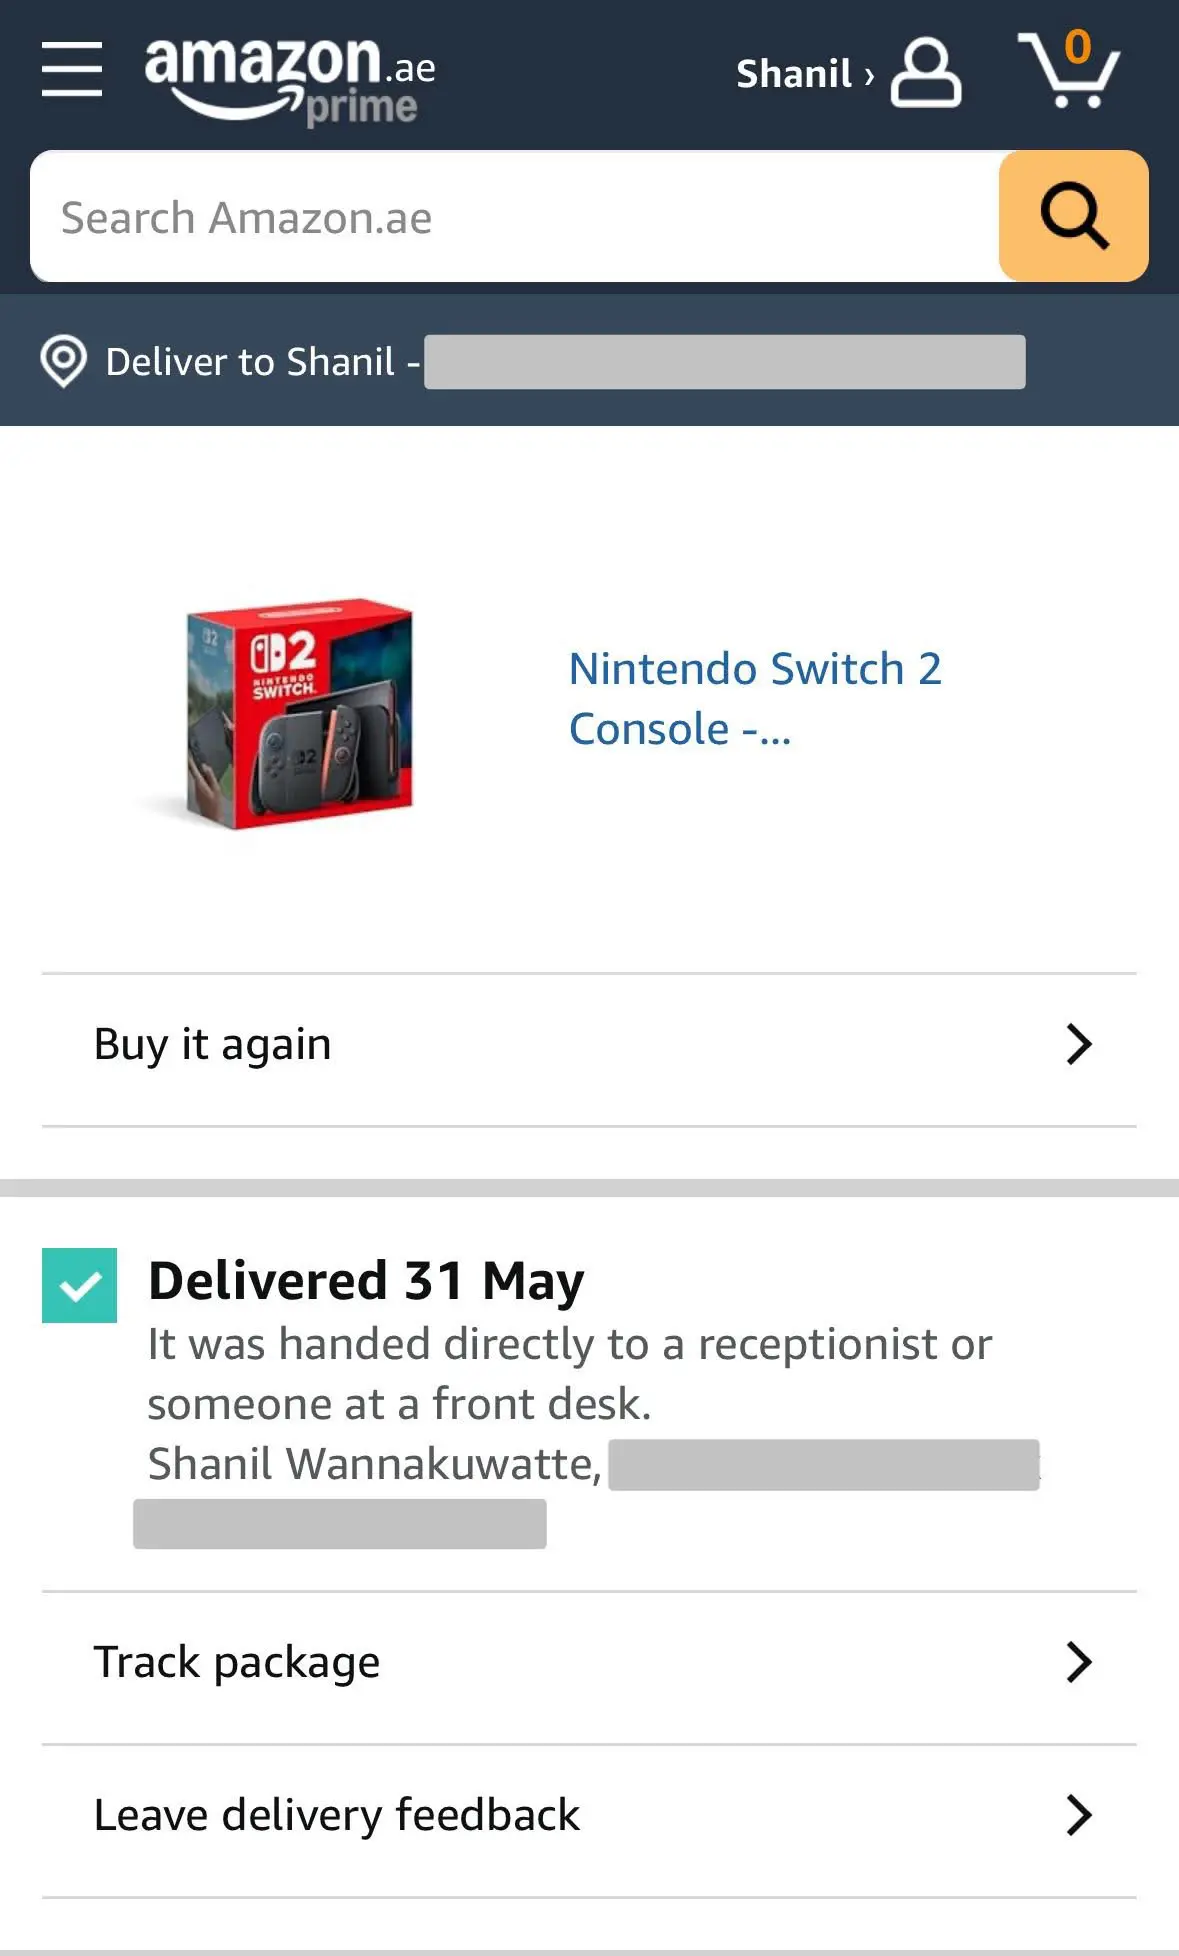
Task: Tap the Deliver to Shanil address bar
Action: click(x=589, y=361)
